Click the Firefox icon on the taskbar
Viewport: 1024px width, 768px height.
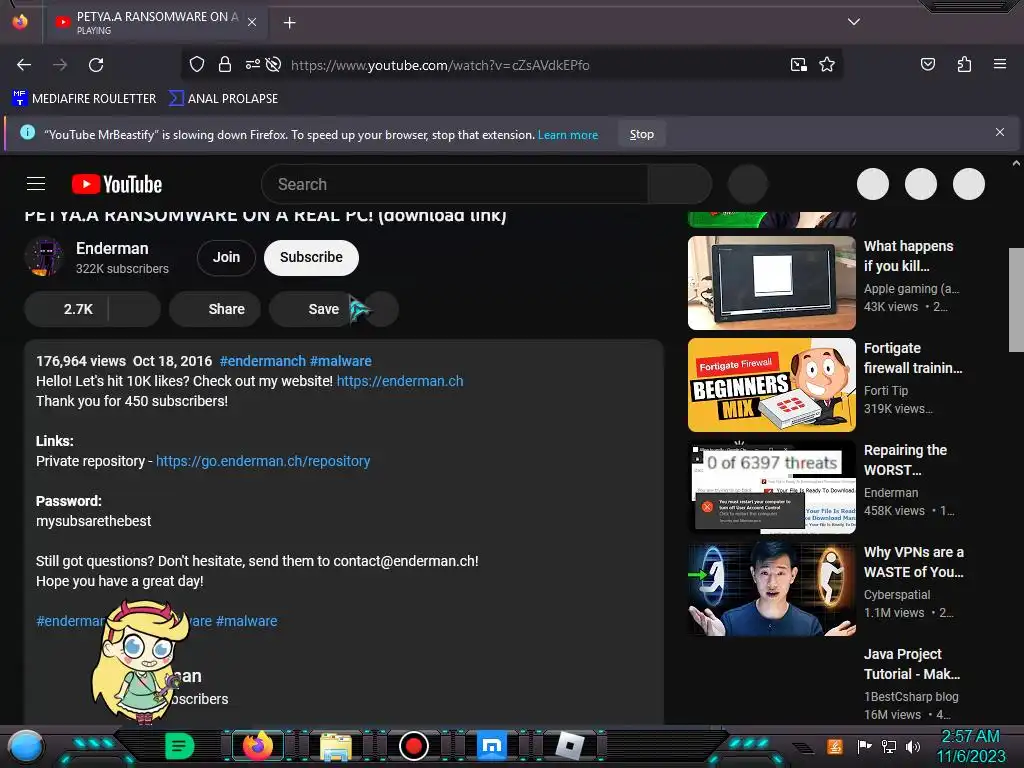(257, 745)
